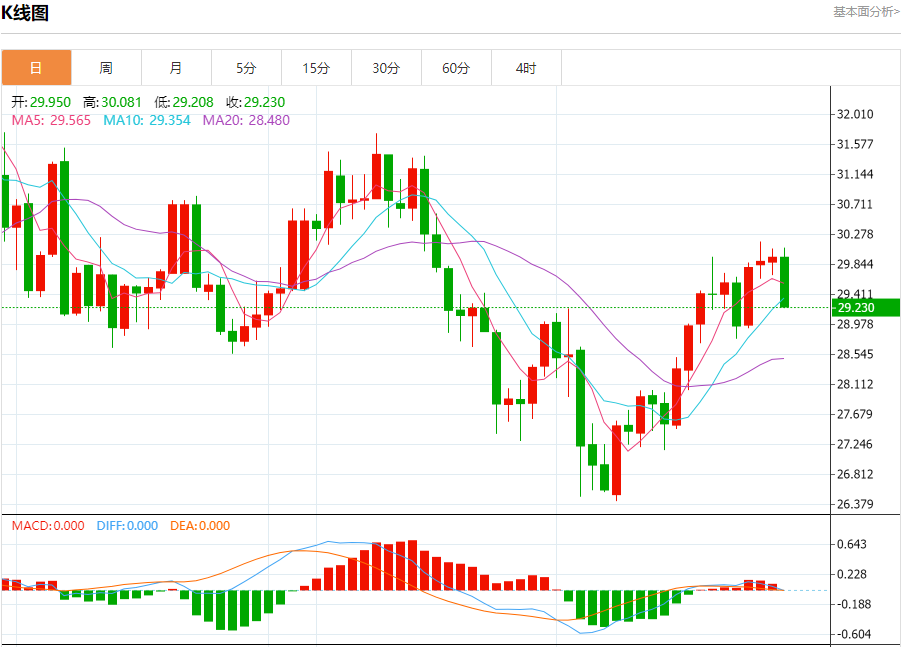
Task: Click the MA10 indicator label
Action: point(147,120)
